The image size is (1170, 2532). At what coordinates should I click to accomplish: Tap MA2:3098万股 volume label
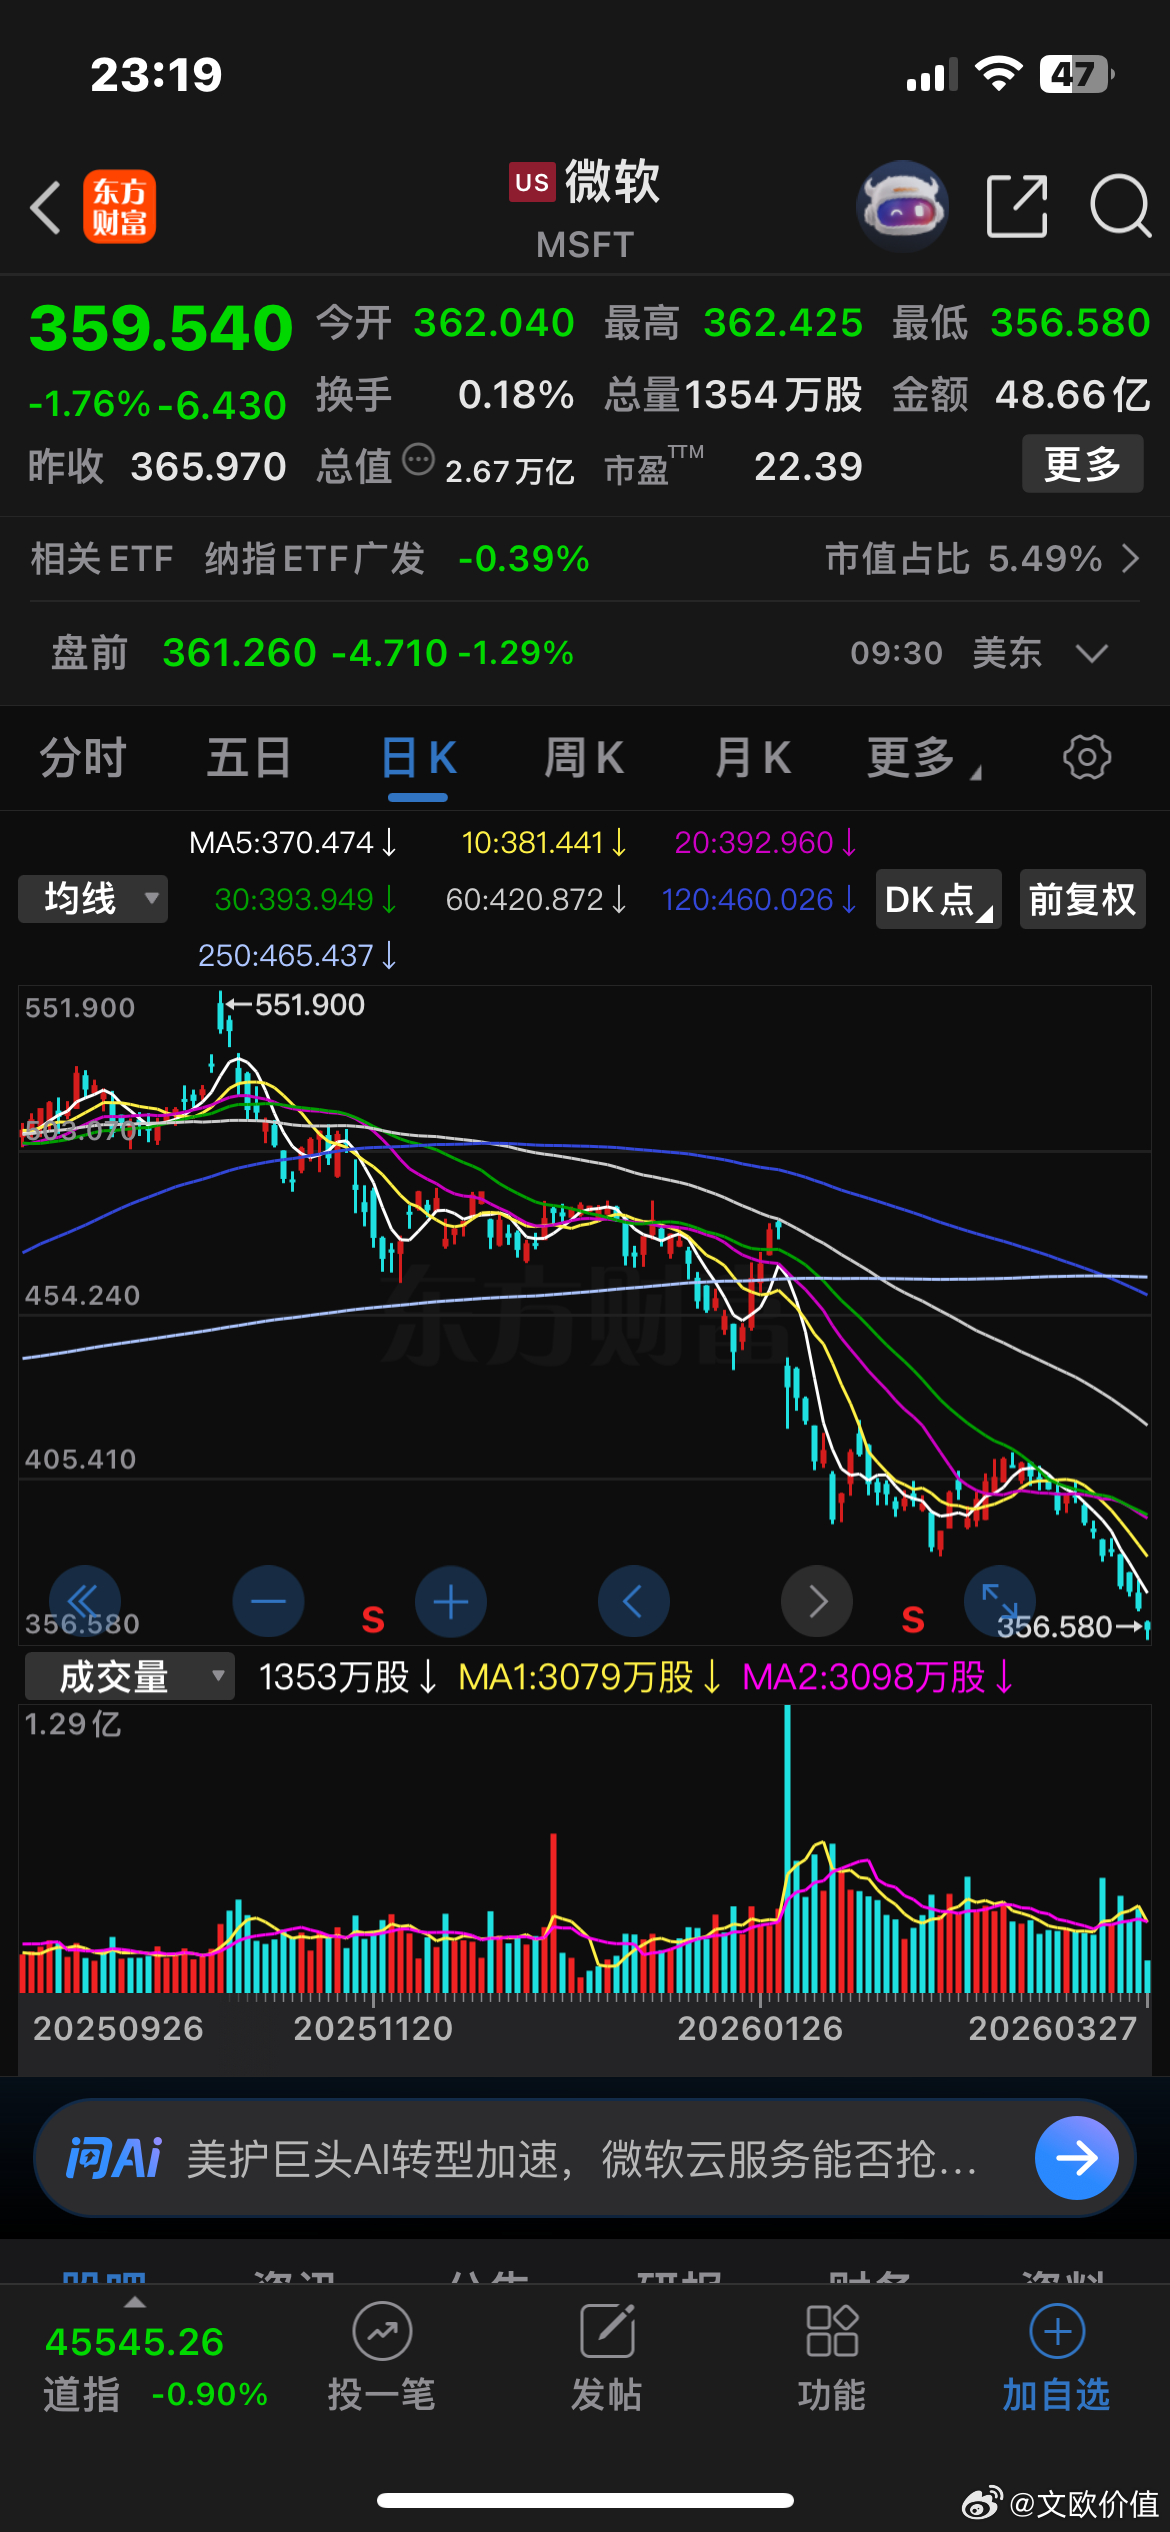point(878,1676)
